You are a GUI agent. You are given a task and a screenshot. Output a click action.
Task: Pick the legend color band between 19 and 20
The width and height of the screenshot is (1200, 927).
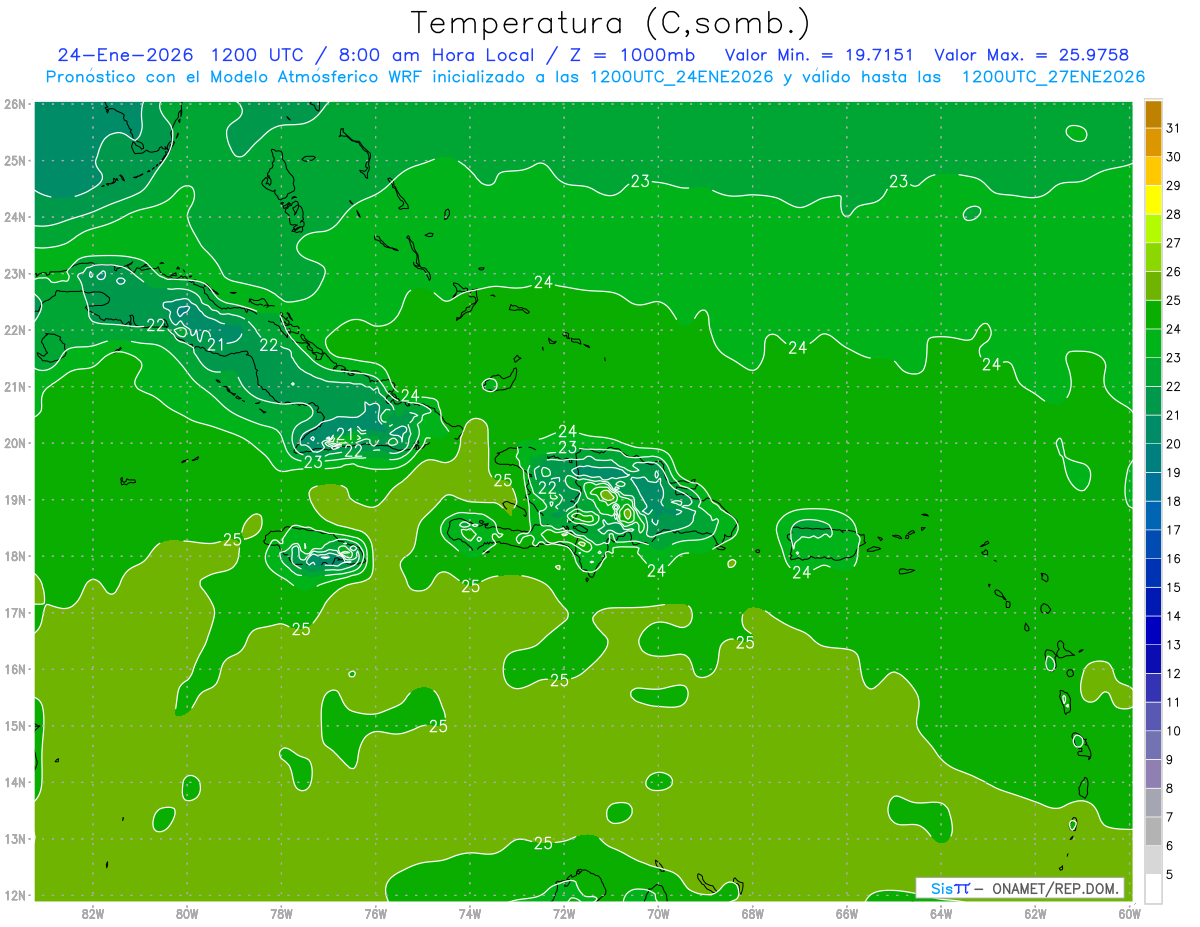1153,459
